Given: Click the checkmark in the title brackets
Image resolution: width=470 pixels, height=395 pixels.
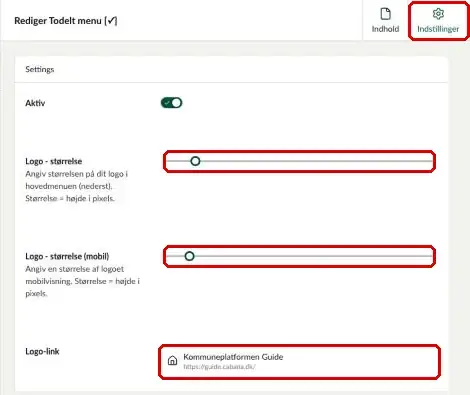Looking at the screenshot, I should (112, 21).
